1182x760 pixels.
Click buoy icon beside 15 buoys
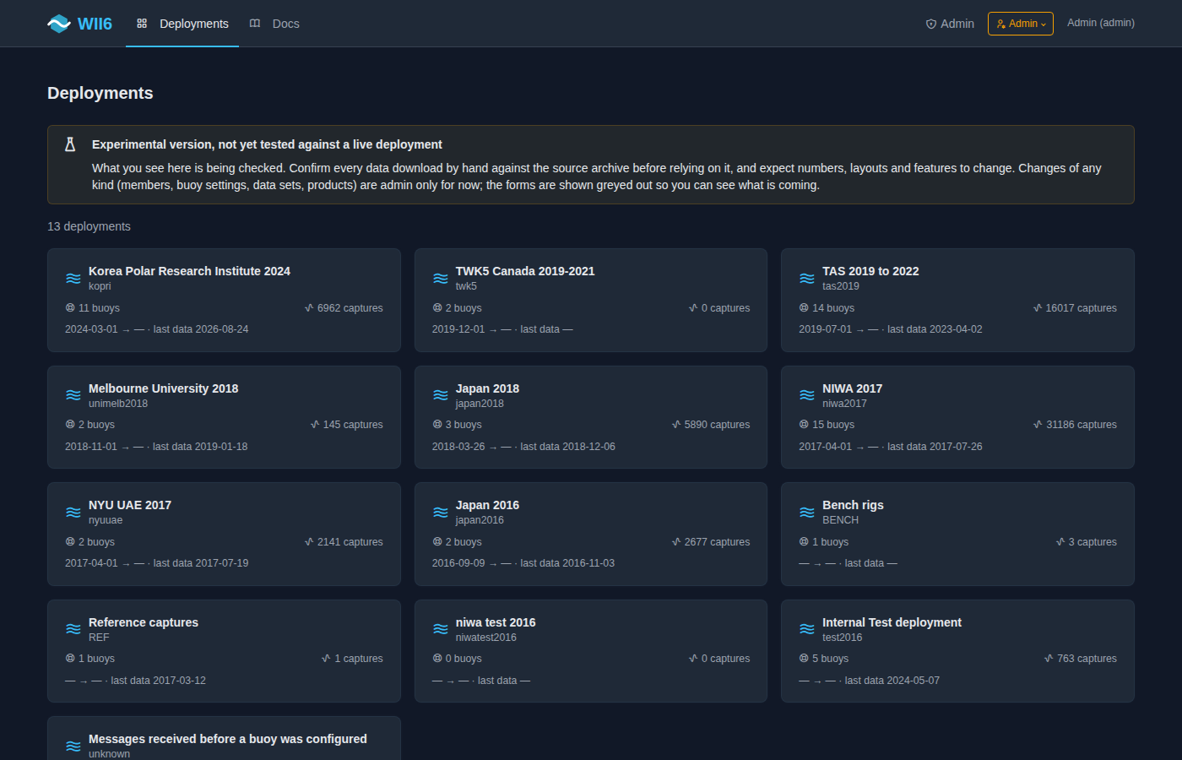point(804,424)
